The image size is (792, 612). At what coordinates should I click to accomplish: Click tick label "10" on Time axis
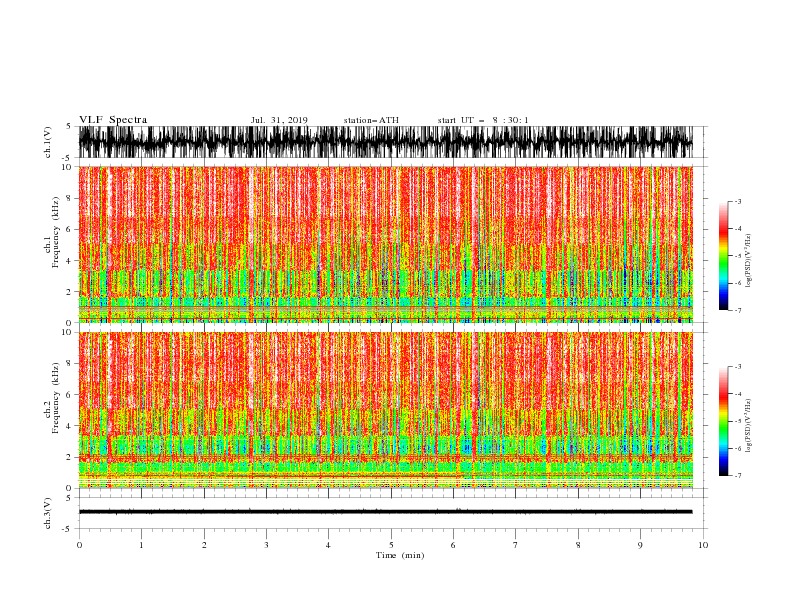(703, 545)
